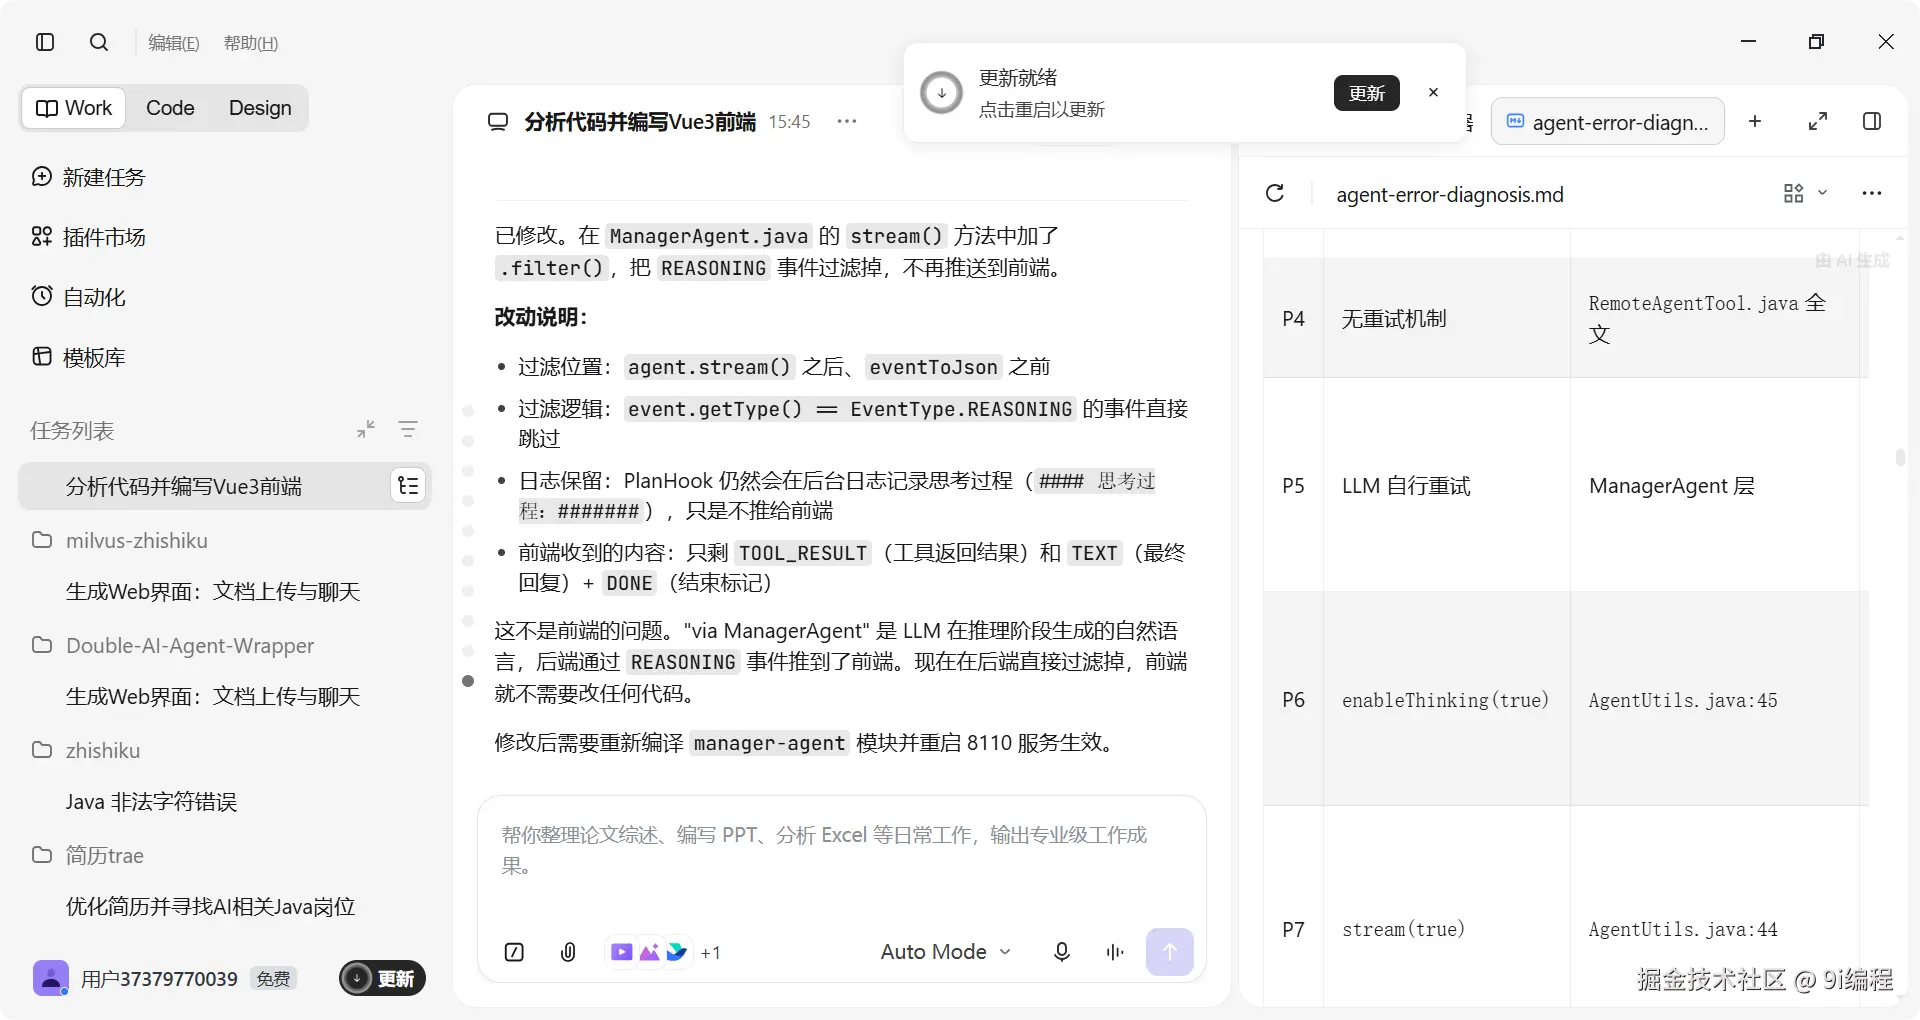Open the 编辑(E) menu
The height and width of the screenshot is (1020, 1920).
[174, 43]
